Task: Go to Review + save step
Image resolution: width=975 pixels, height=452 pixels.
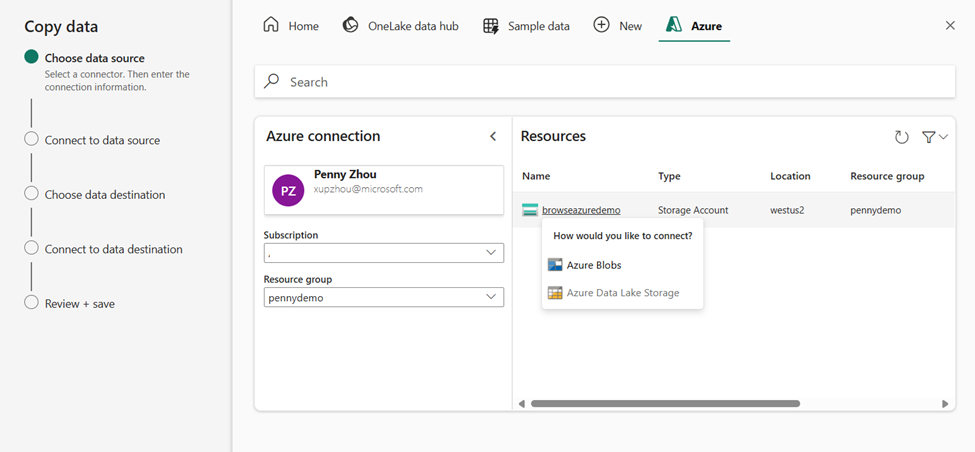Action: pos(80,304)
